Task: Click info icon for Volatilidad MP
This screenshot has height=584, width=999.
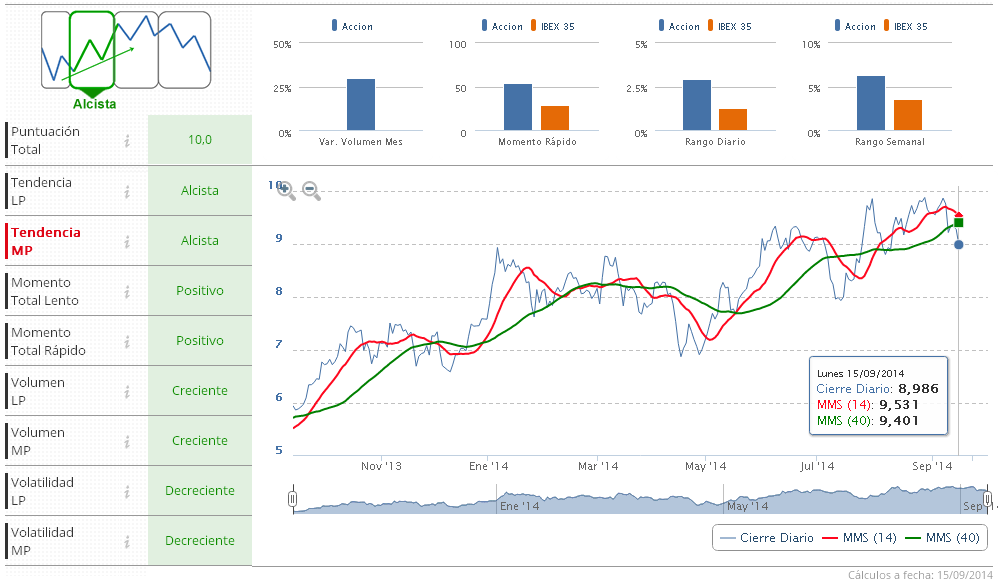Action: pyautogui.click(x=128, y=541)
